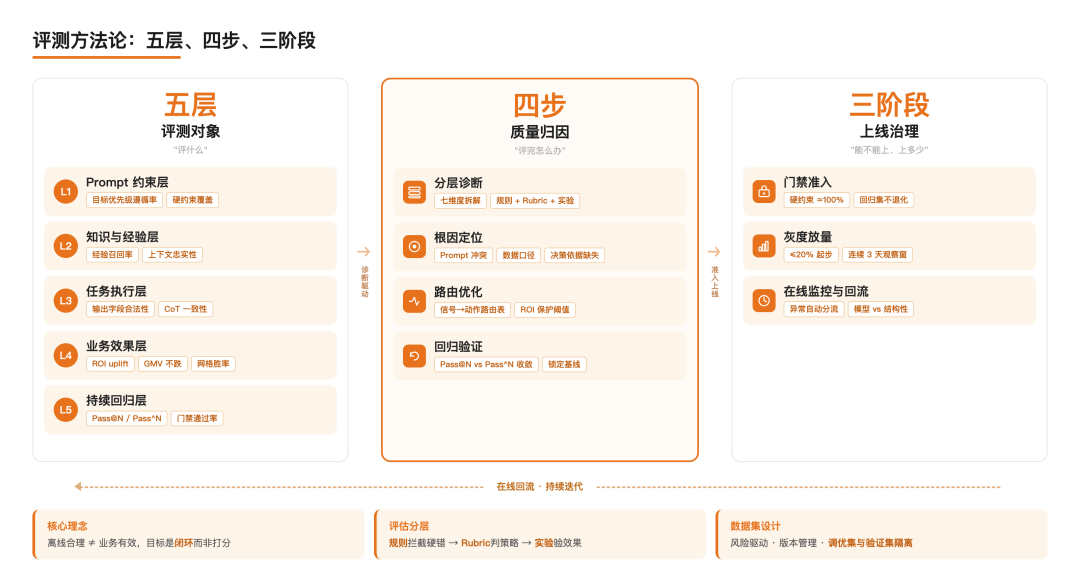
Task: Select the ROI 保护阈值 tag
Action: pyautogui.click(x=545, y=310)
